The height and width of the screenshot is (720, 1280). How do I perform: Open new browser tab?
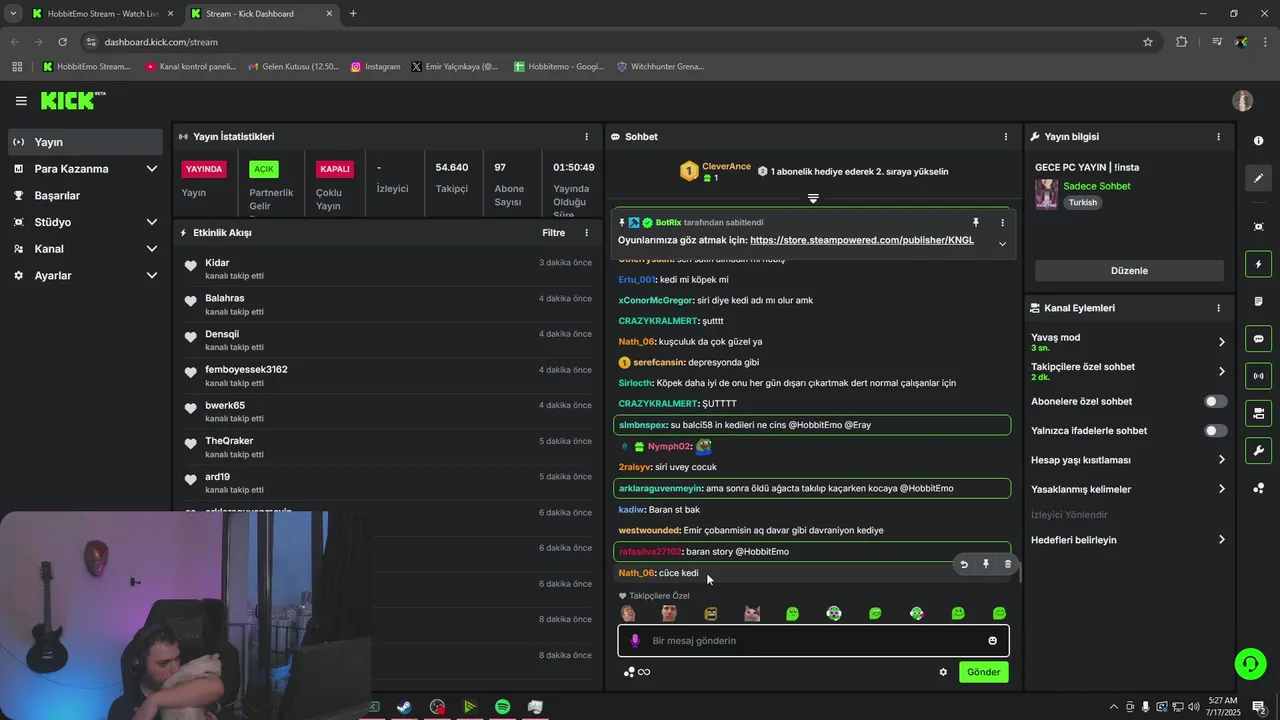coord(353,14)
